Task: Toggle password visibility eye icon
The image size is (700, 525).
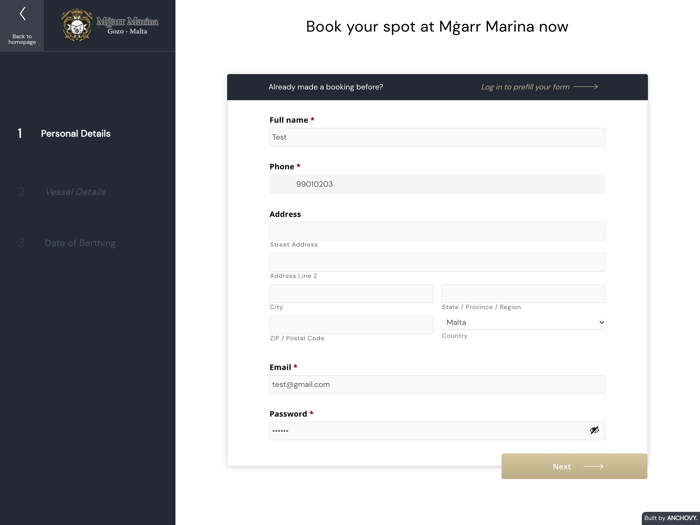Action: [x=594, y=430]
